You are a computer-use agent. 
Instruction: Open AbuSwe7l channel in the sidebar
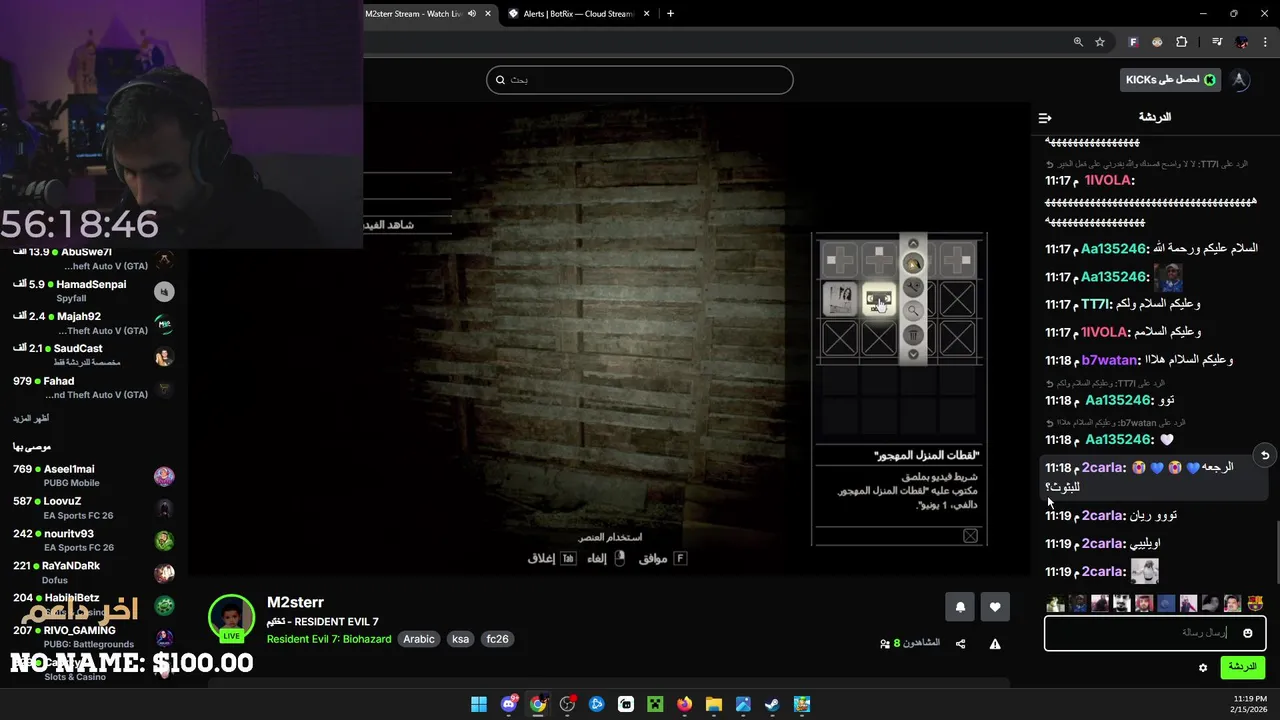tap(94, 259)
